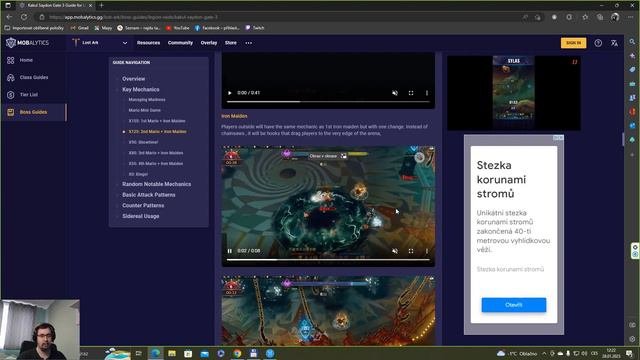Open Microsoft Edge in the taskbar

[x=156, y=353]
